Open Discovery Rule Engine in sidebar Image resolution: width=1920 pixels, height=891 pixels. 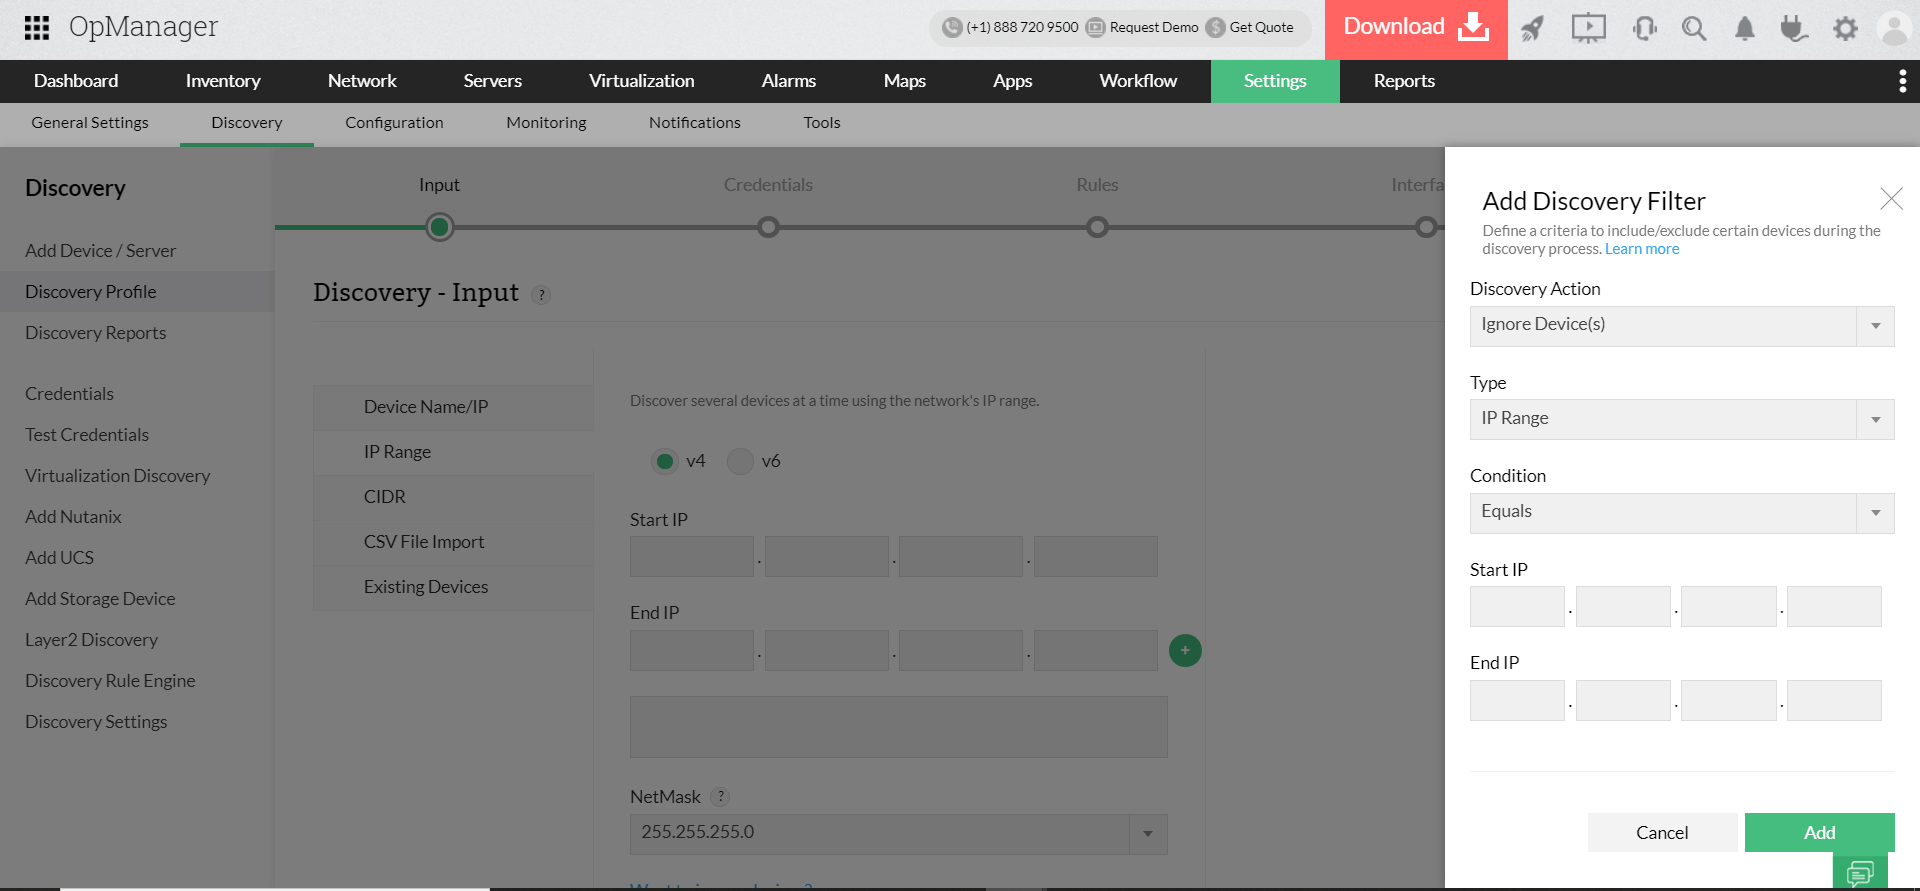110,681
